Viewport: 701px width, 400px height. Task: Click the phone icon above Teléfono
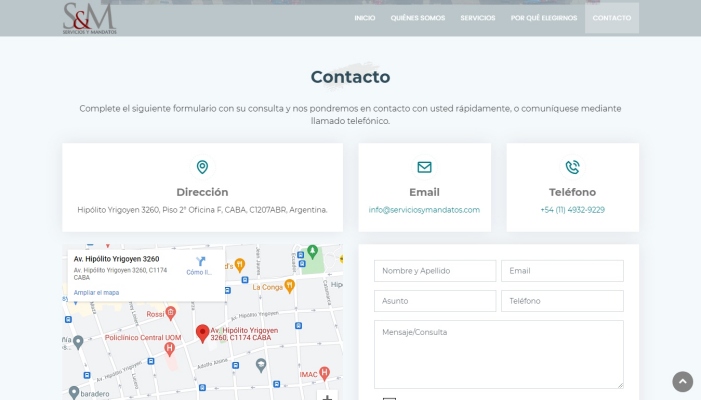(572, 167)
